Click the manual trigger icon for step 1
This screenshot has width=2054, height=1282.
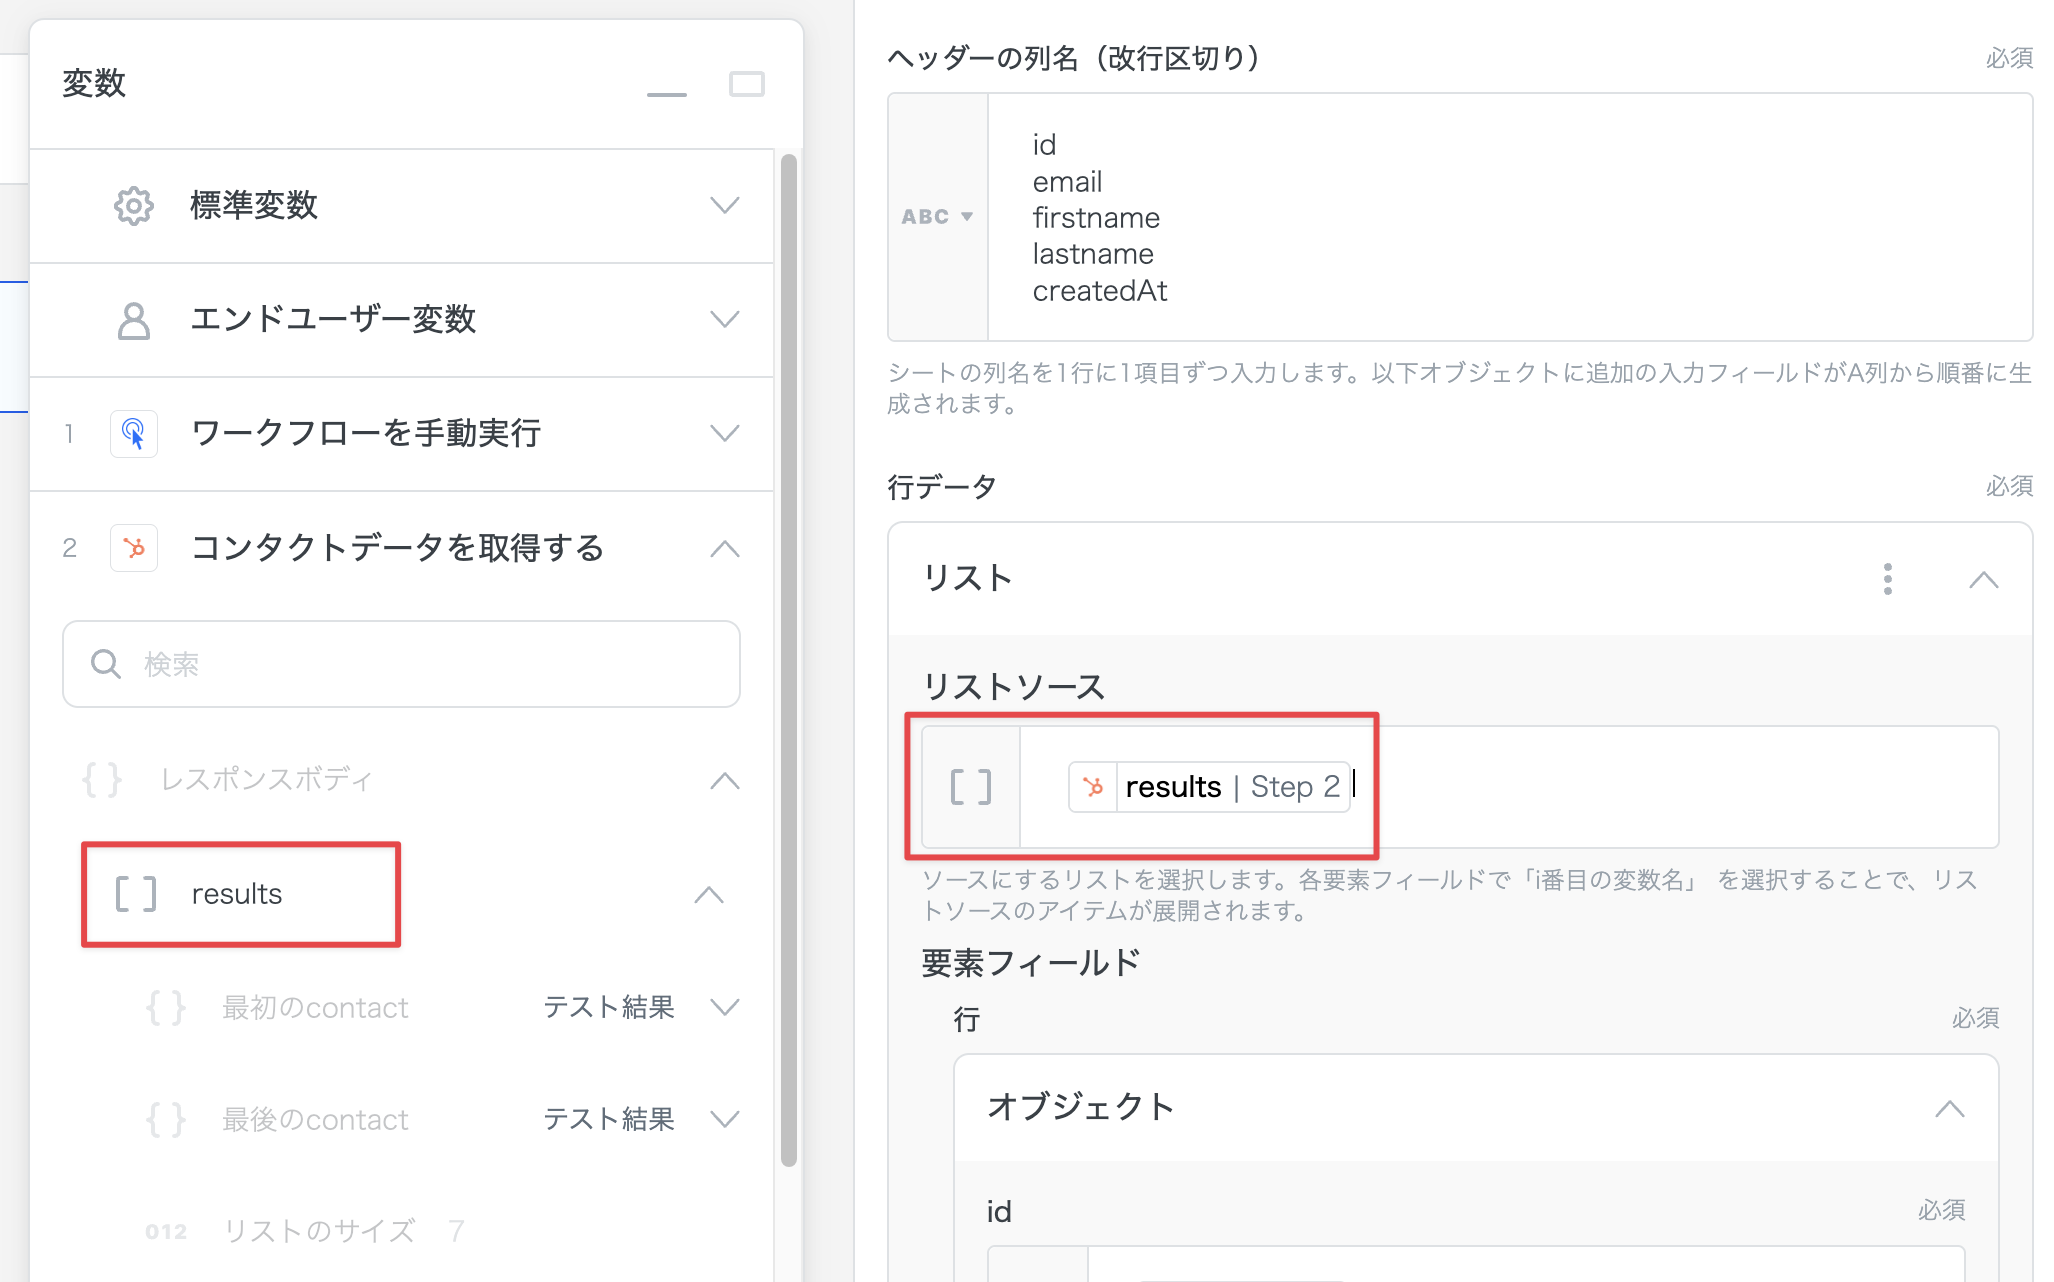(133, 434)
